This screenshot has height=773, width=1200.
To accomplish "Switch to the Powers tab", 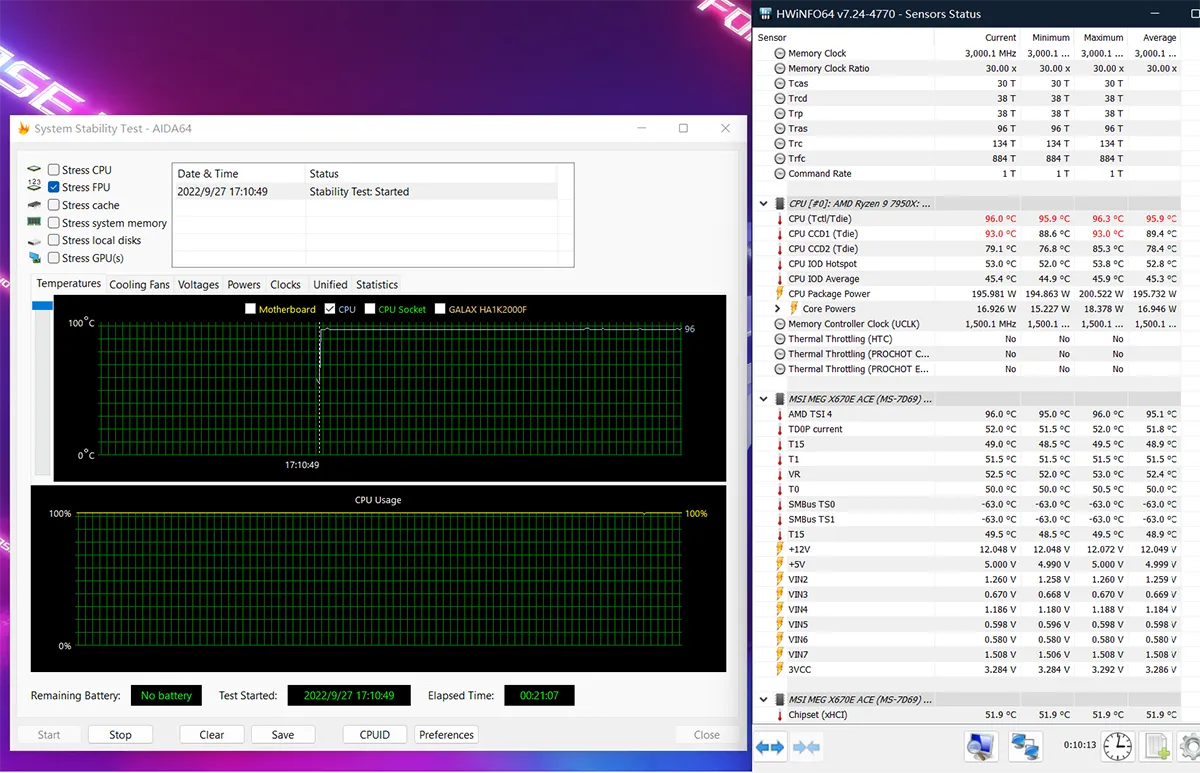I will click(x=244, y=285).
